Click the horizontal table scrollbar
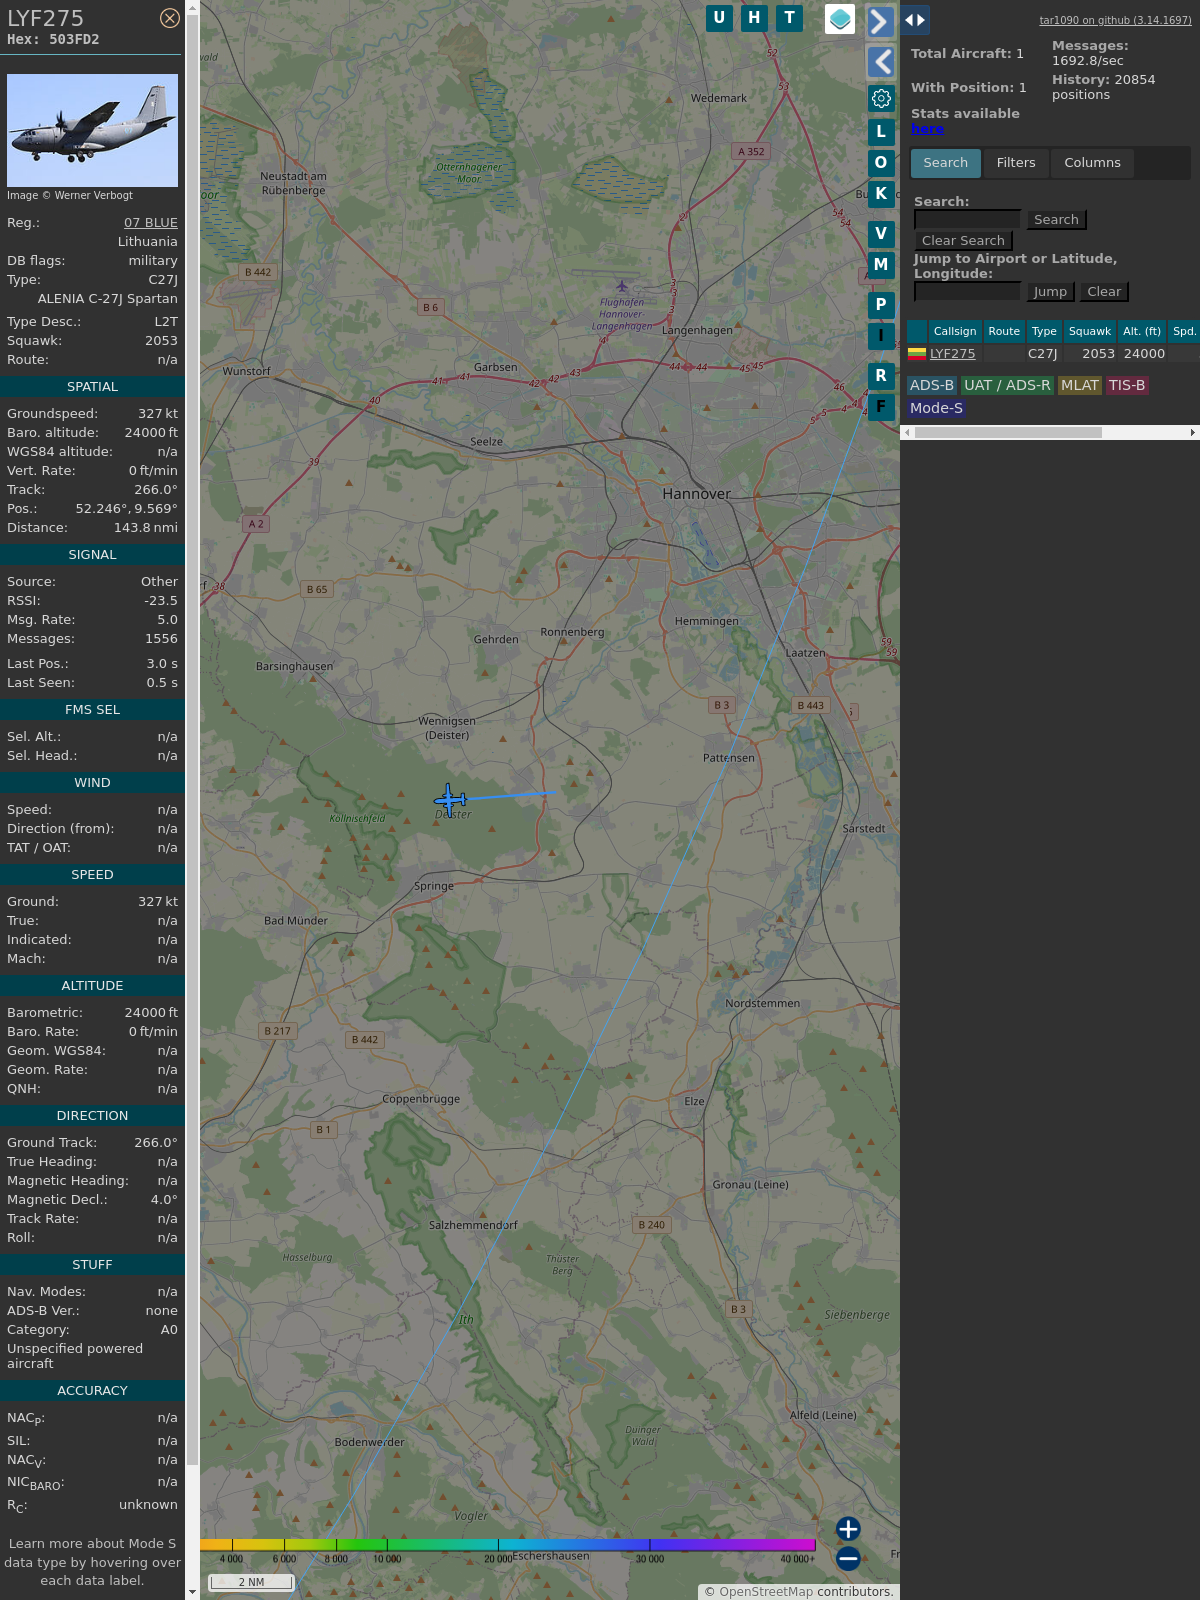Image resolution: width=1200 pixels, height=1600 pixels. [1008, 433]
